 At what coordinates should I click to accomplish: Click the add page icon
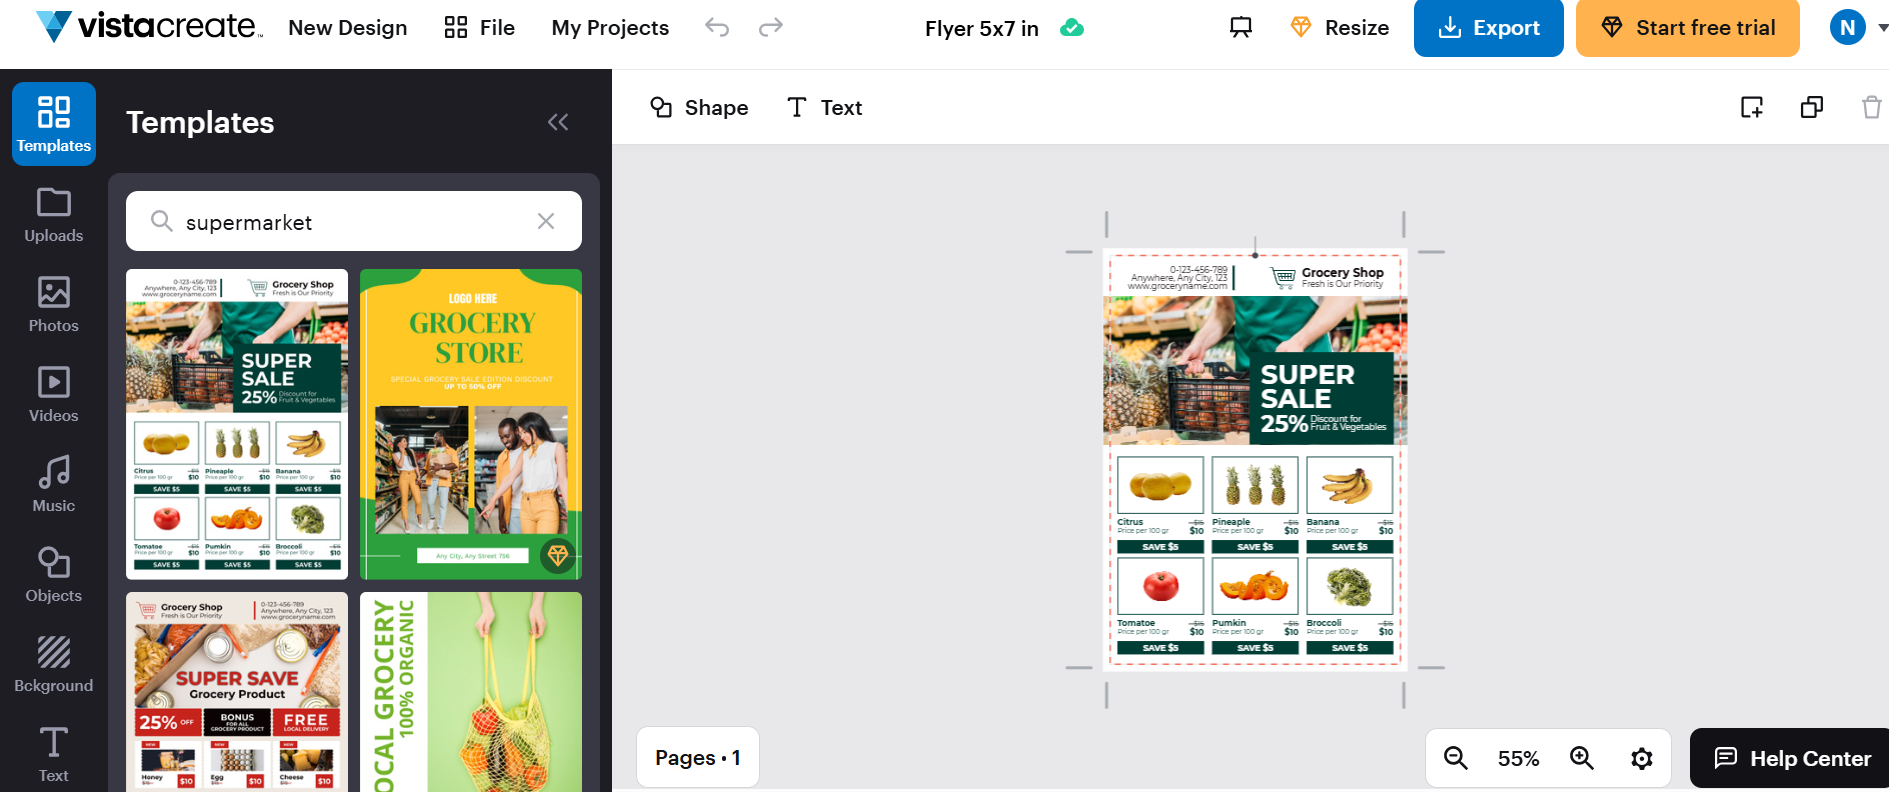[1751, 107]
